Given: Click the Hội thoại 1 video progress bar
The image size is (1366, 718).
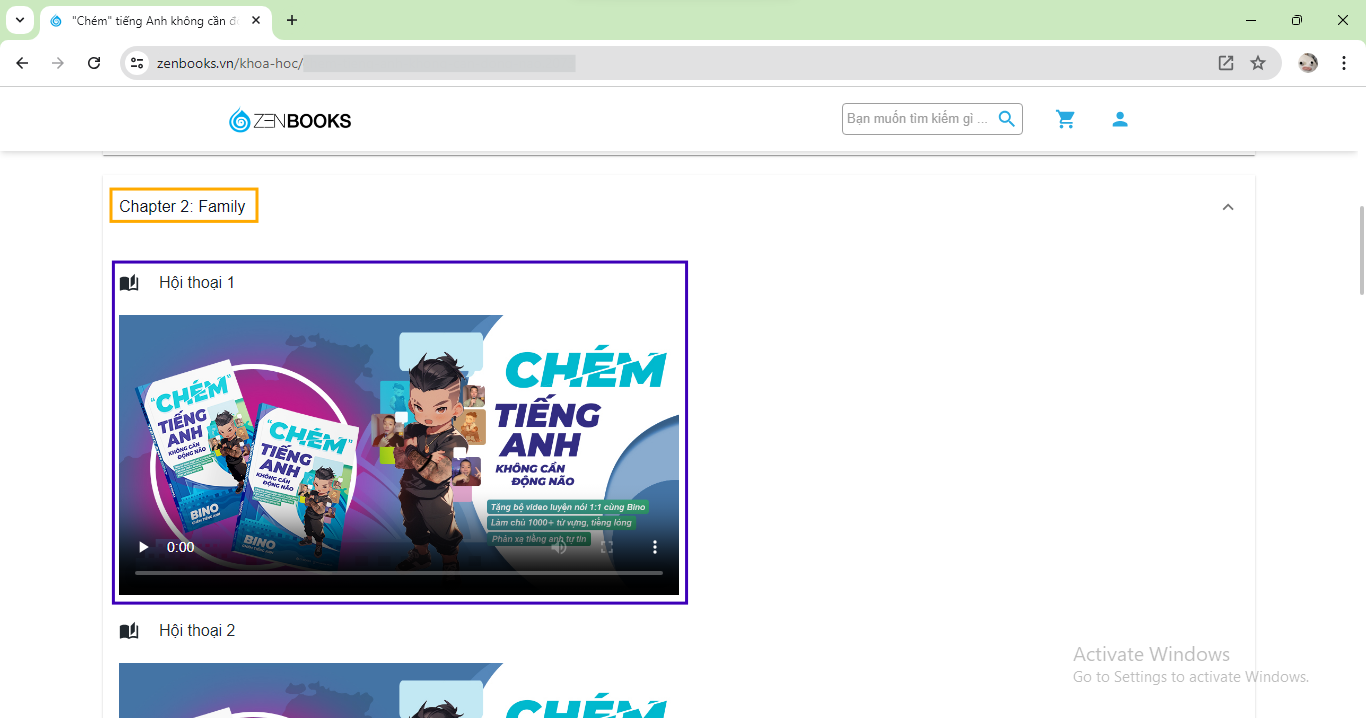Looking at the screenshot, I should point(399,573).
